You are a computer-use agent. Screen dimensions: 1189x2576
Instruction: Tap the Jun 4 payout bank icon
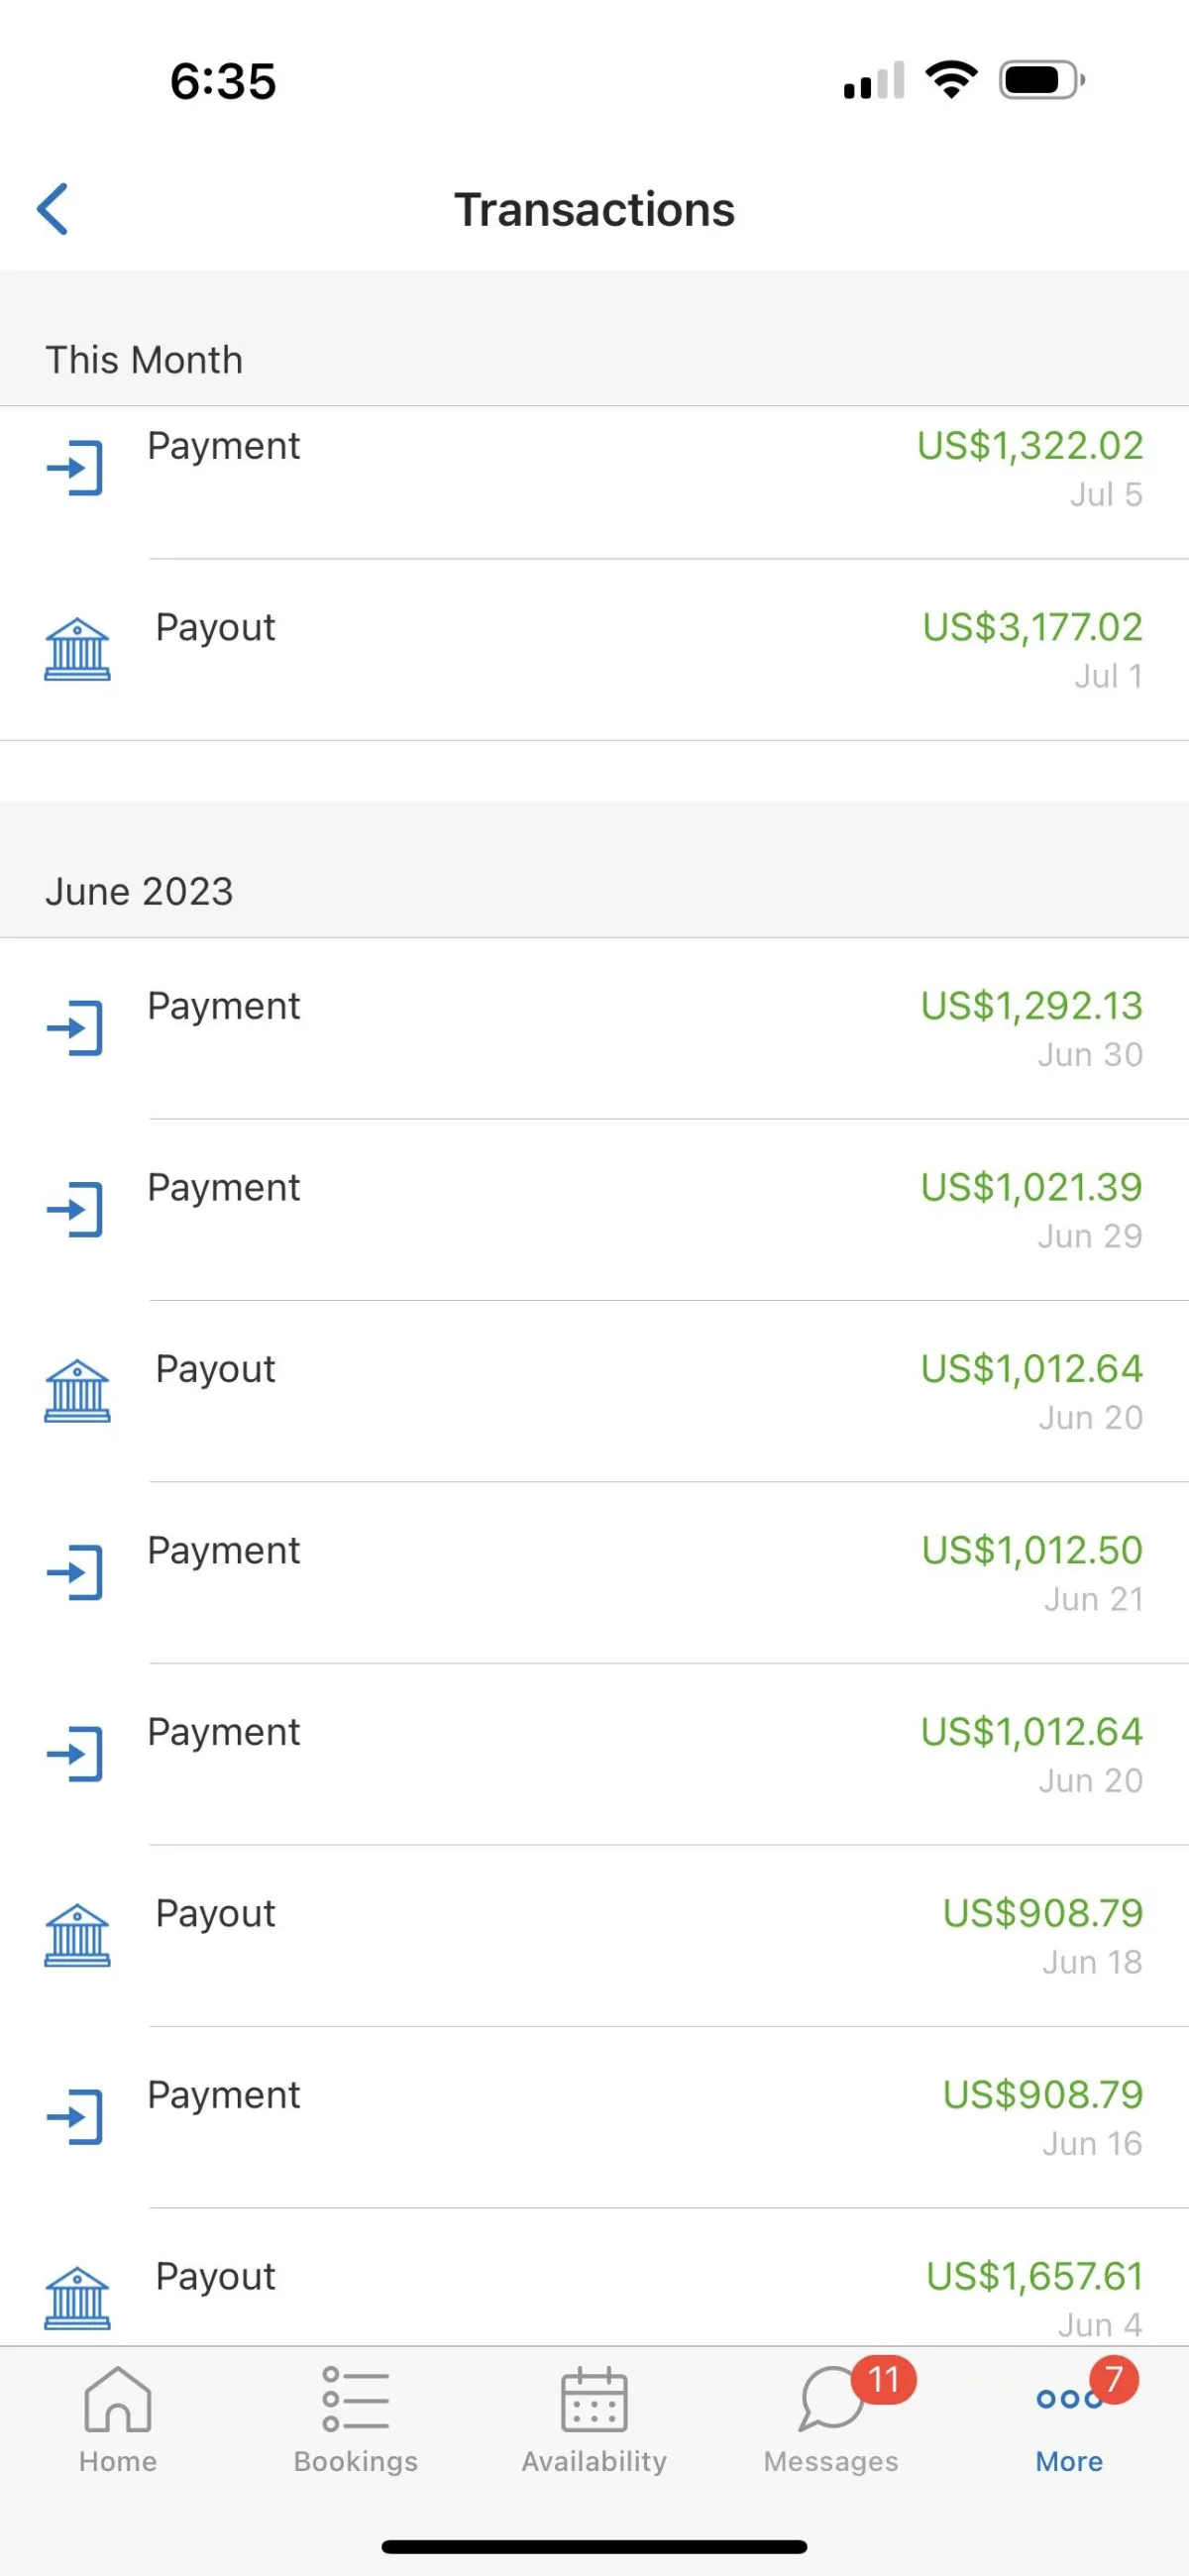(77, 2298)
